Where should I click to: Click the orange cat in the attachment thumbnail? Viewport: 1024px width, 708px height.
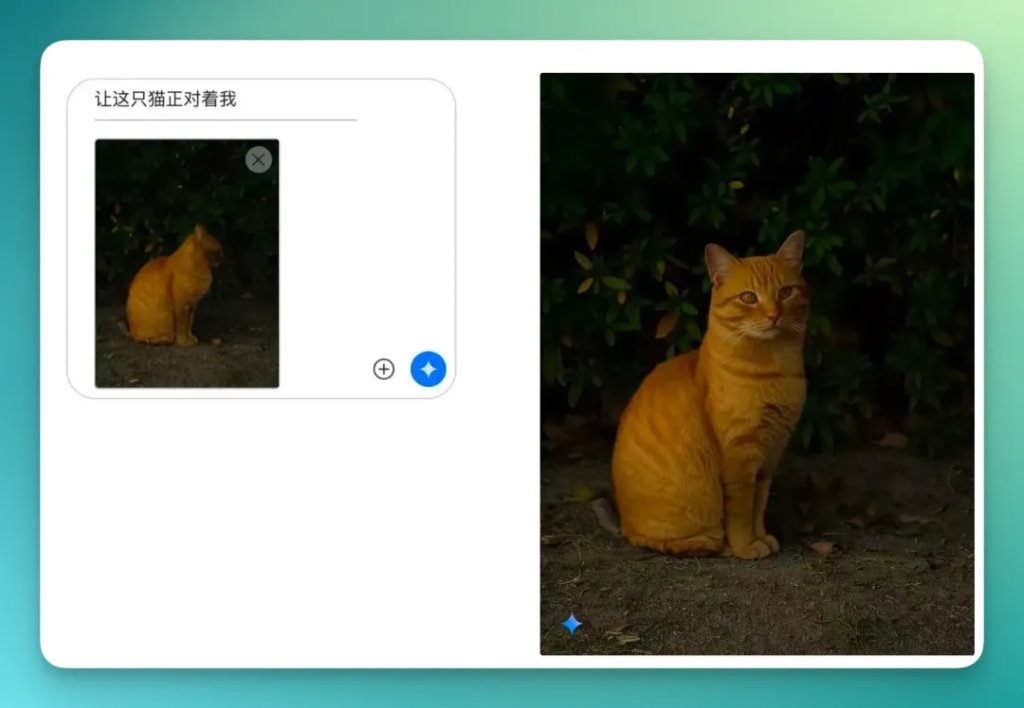[173, 286]
